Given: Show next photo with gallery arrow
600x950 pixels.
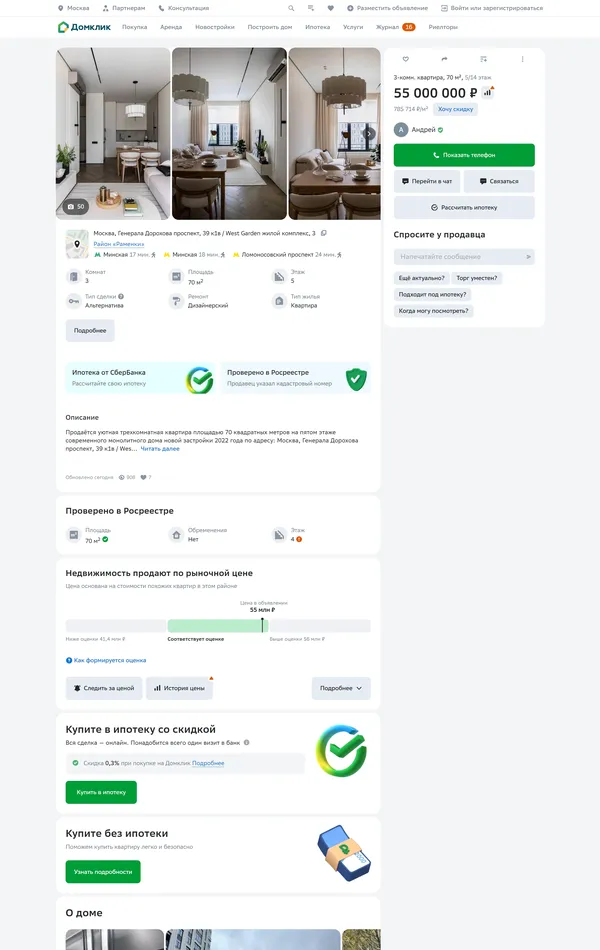Looking at the screenshot, I should (x=368, y=133).
